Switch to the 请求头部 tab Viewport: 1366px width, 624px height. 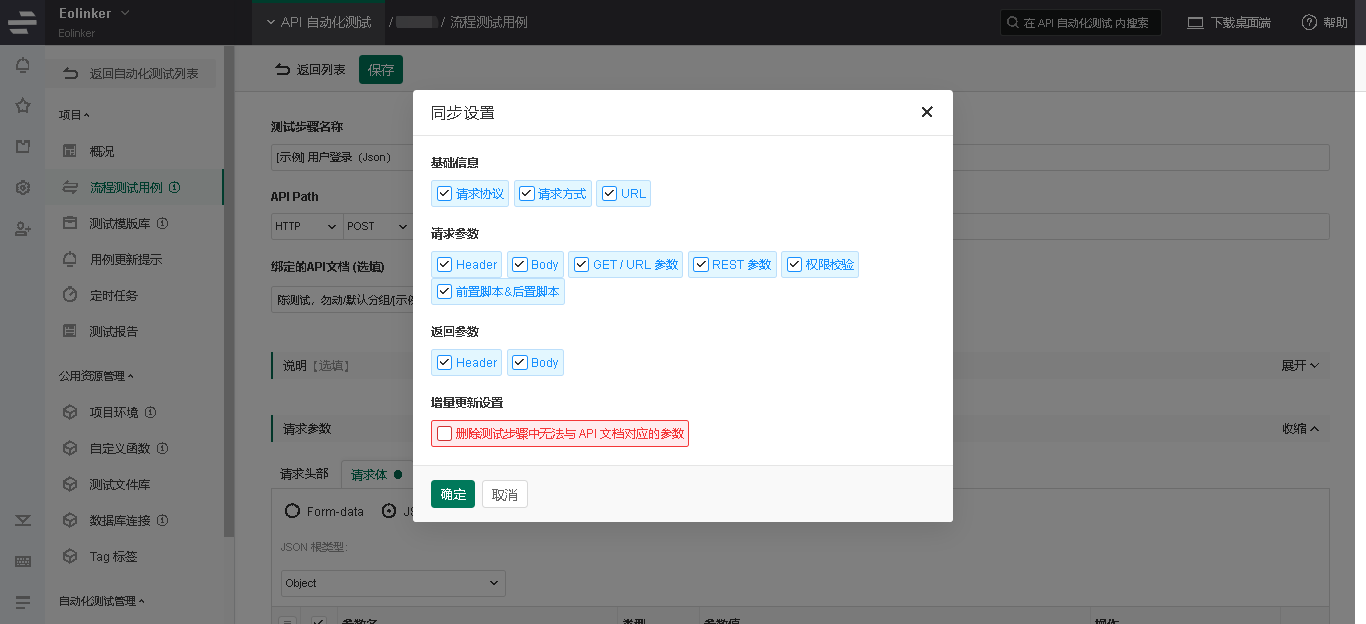click(x=304, y=474)
